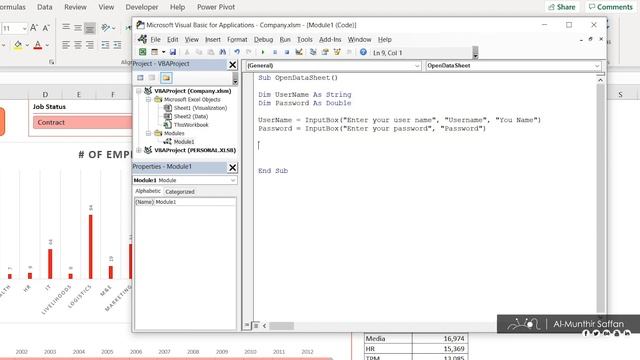Click the code window vertical scrollbar up arrow

(x=600, y=80)
